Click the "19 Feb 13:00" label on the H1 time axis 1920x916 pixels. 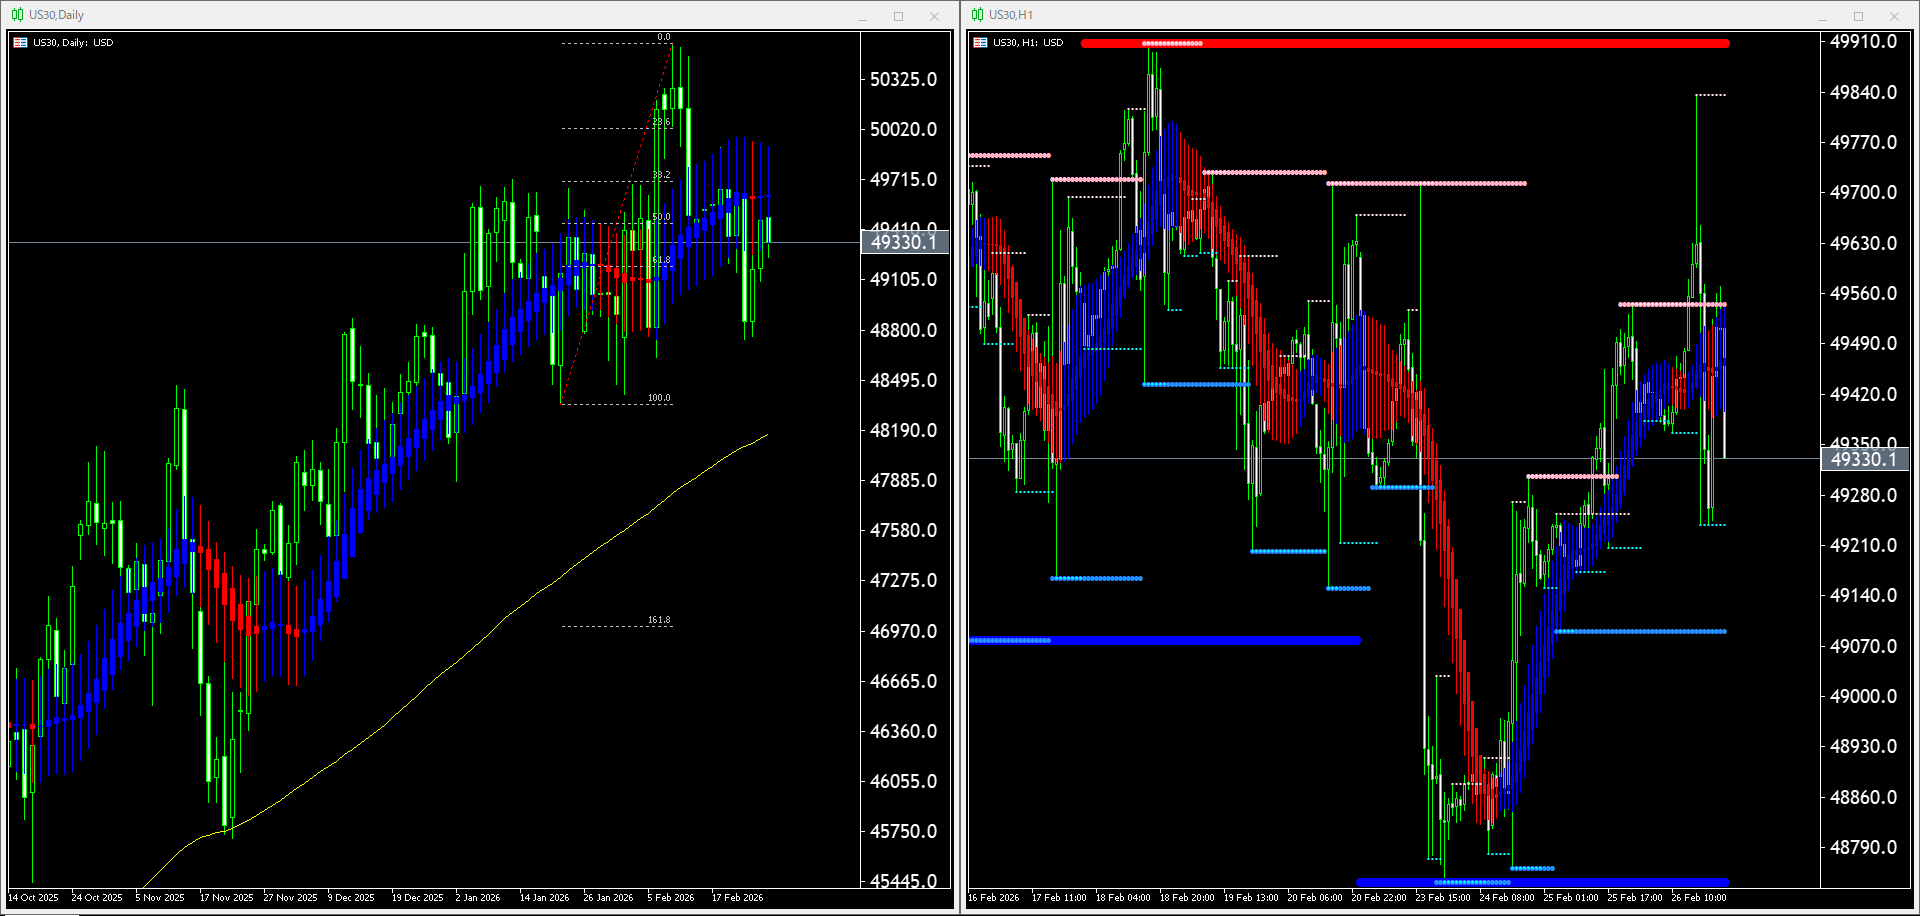point(1251,898)
